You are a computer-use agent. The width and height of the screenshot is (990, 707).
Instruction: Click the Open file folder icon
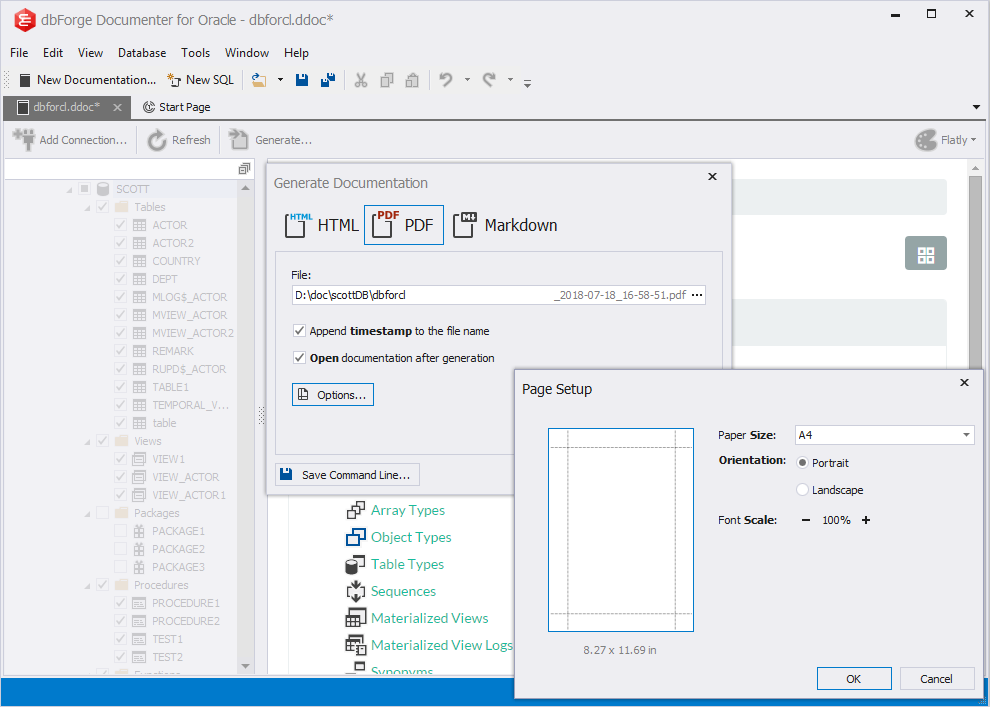[x=259, y=80]
